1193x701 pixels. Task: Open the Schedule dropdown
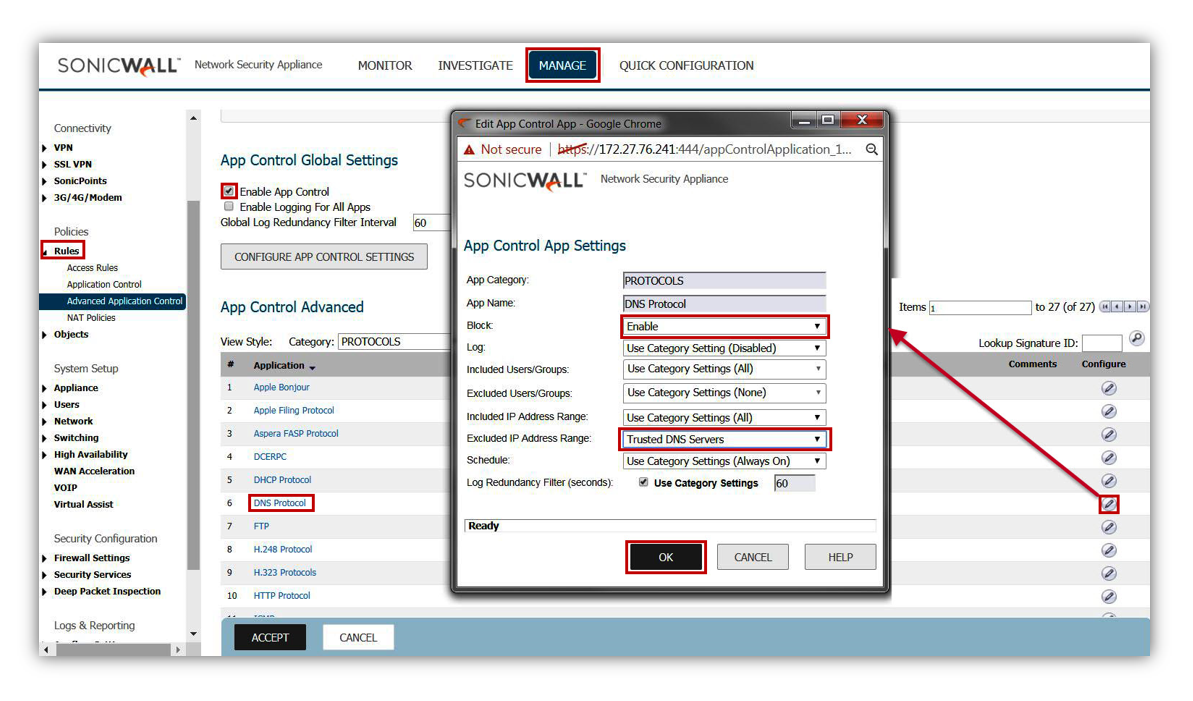point(724,461)
